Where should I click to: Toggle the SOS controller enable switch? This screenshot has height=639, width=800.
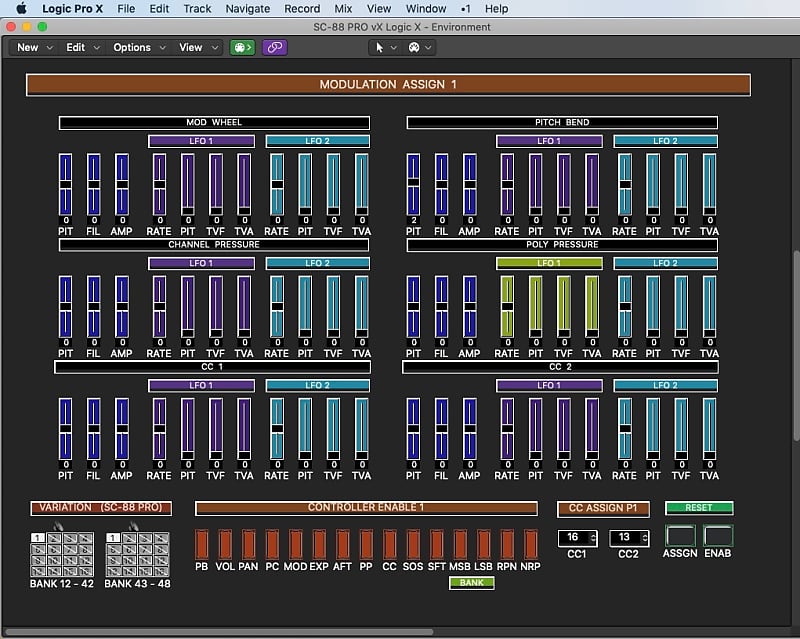(x=413, y=545)
